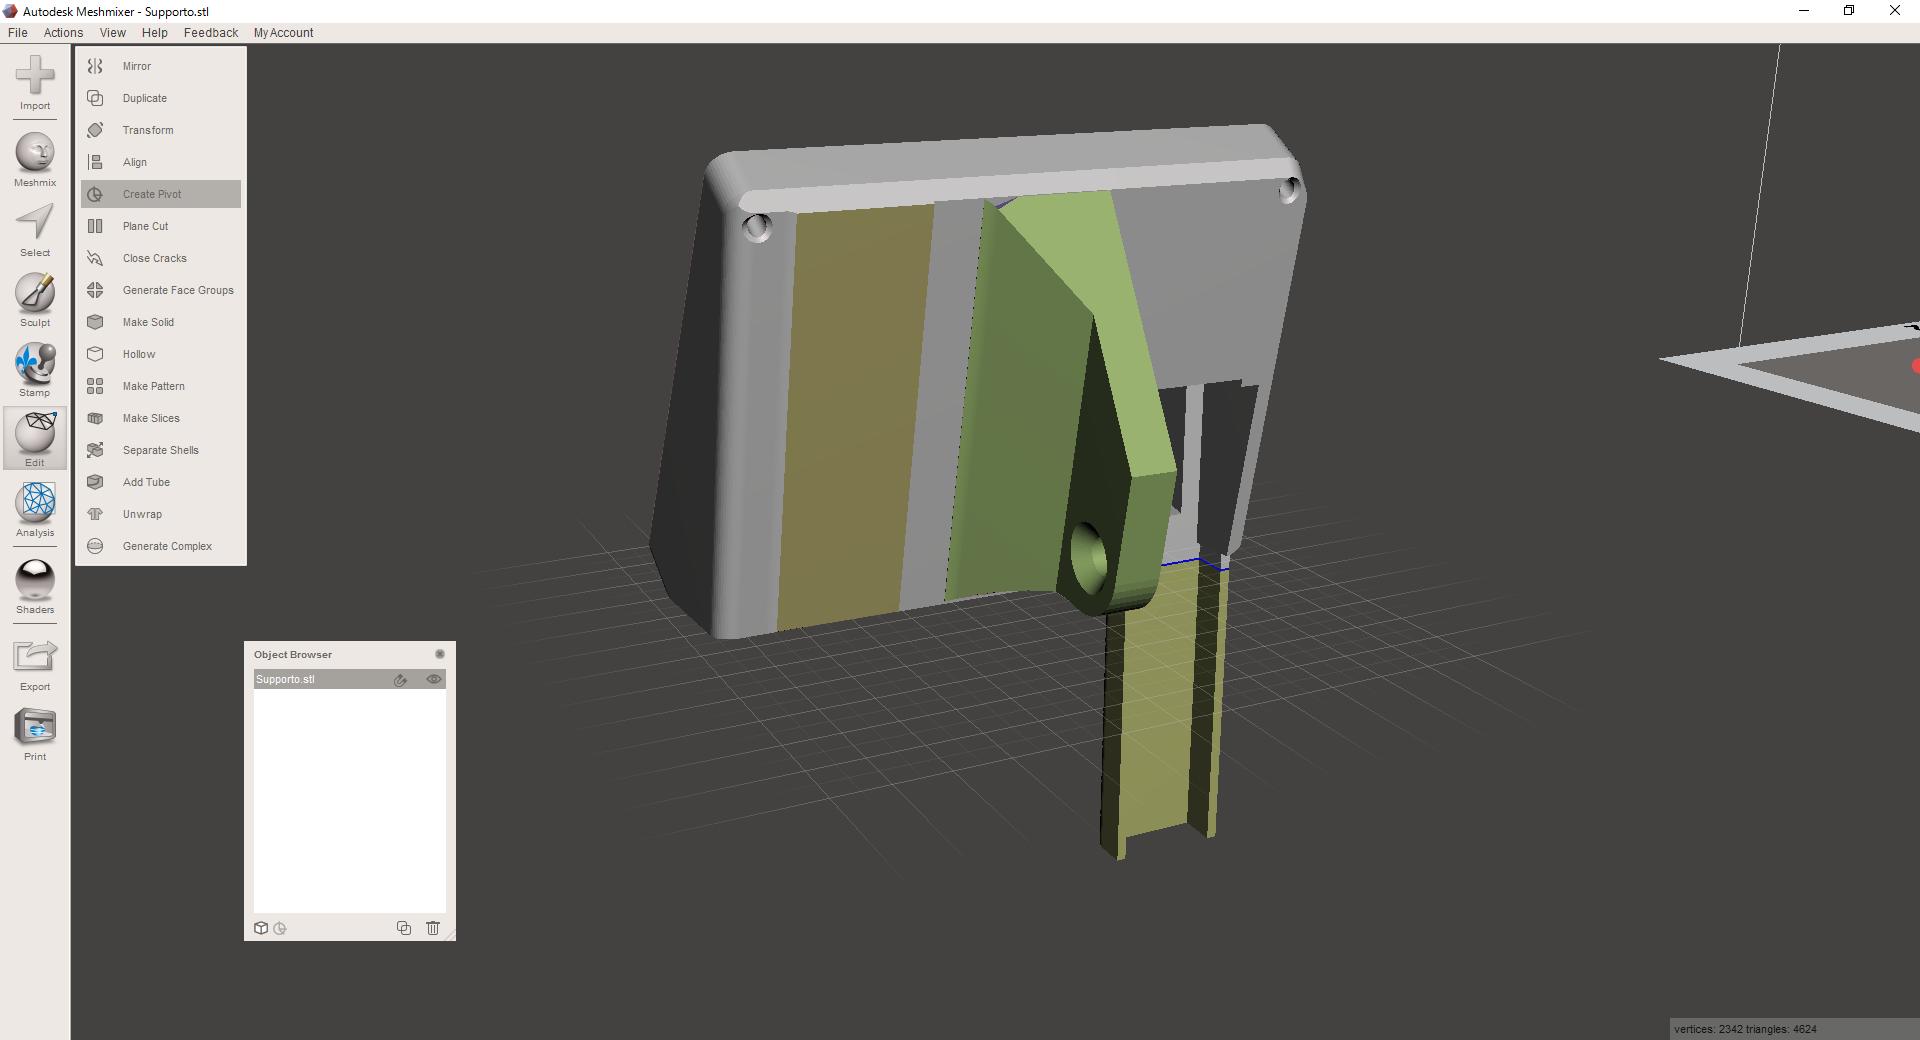
Task: Close the Object Browser panel
Action: [x=440, y=654]
